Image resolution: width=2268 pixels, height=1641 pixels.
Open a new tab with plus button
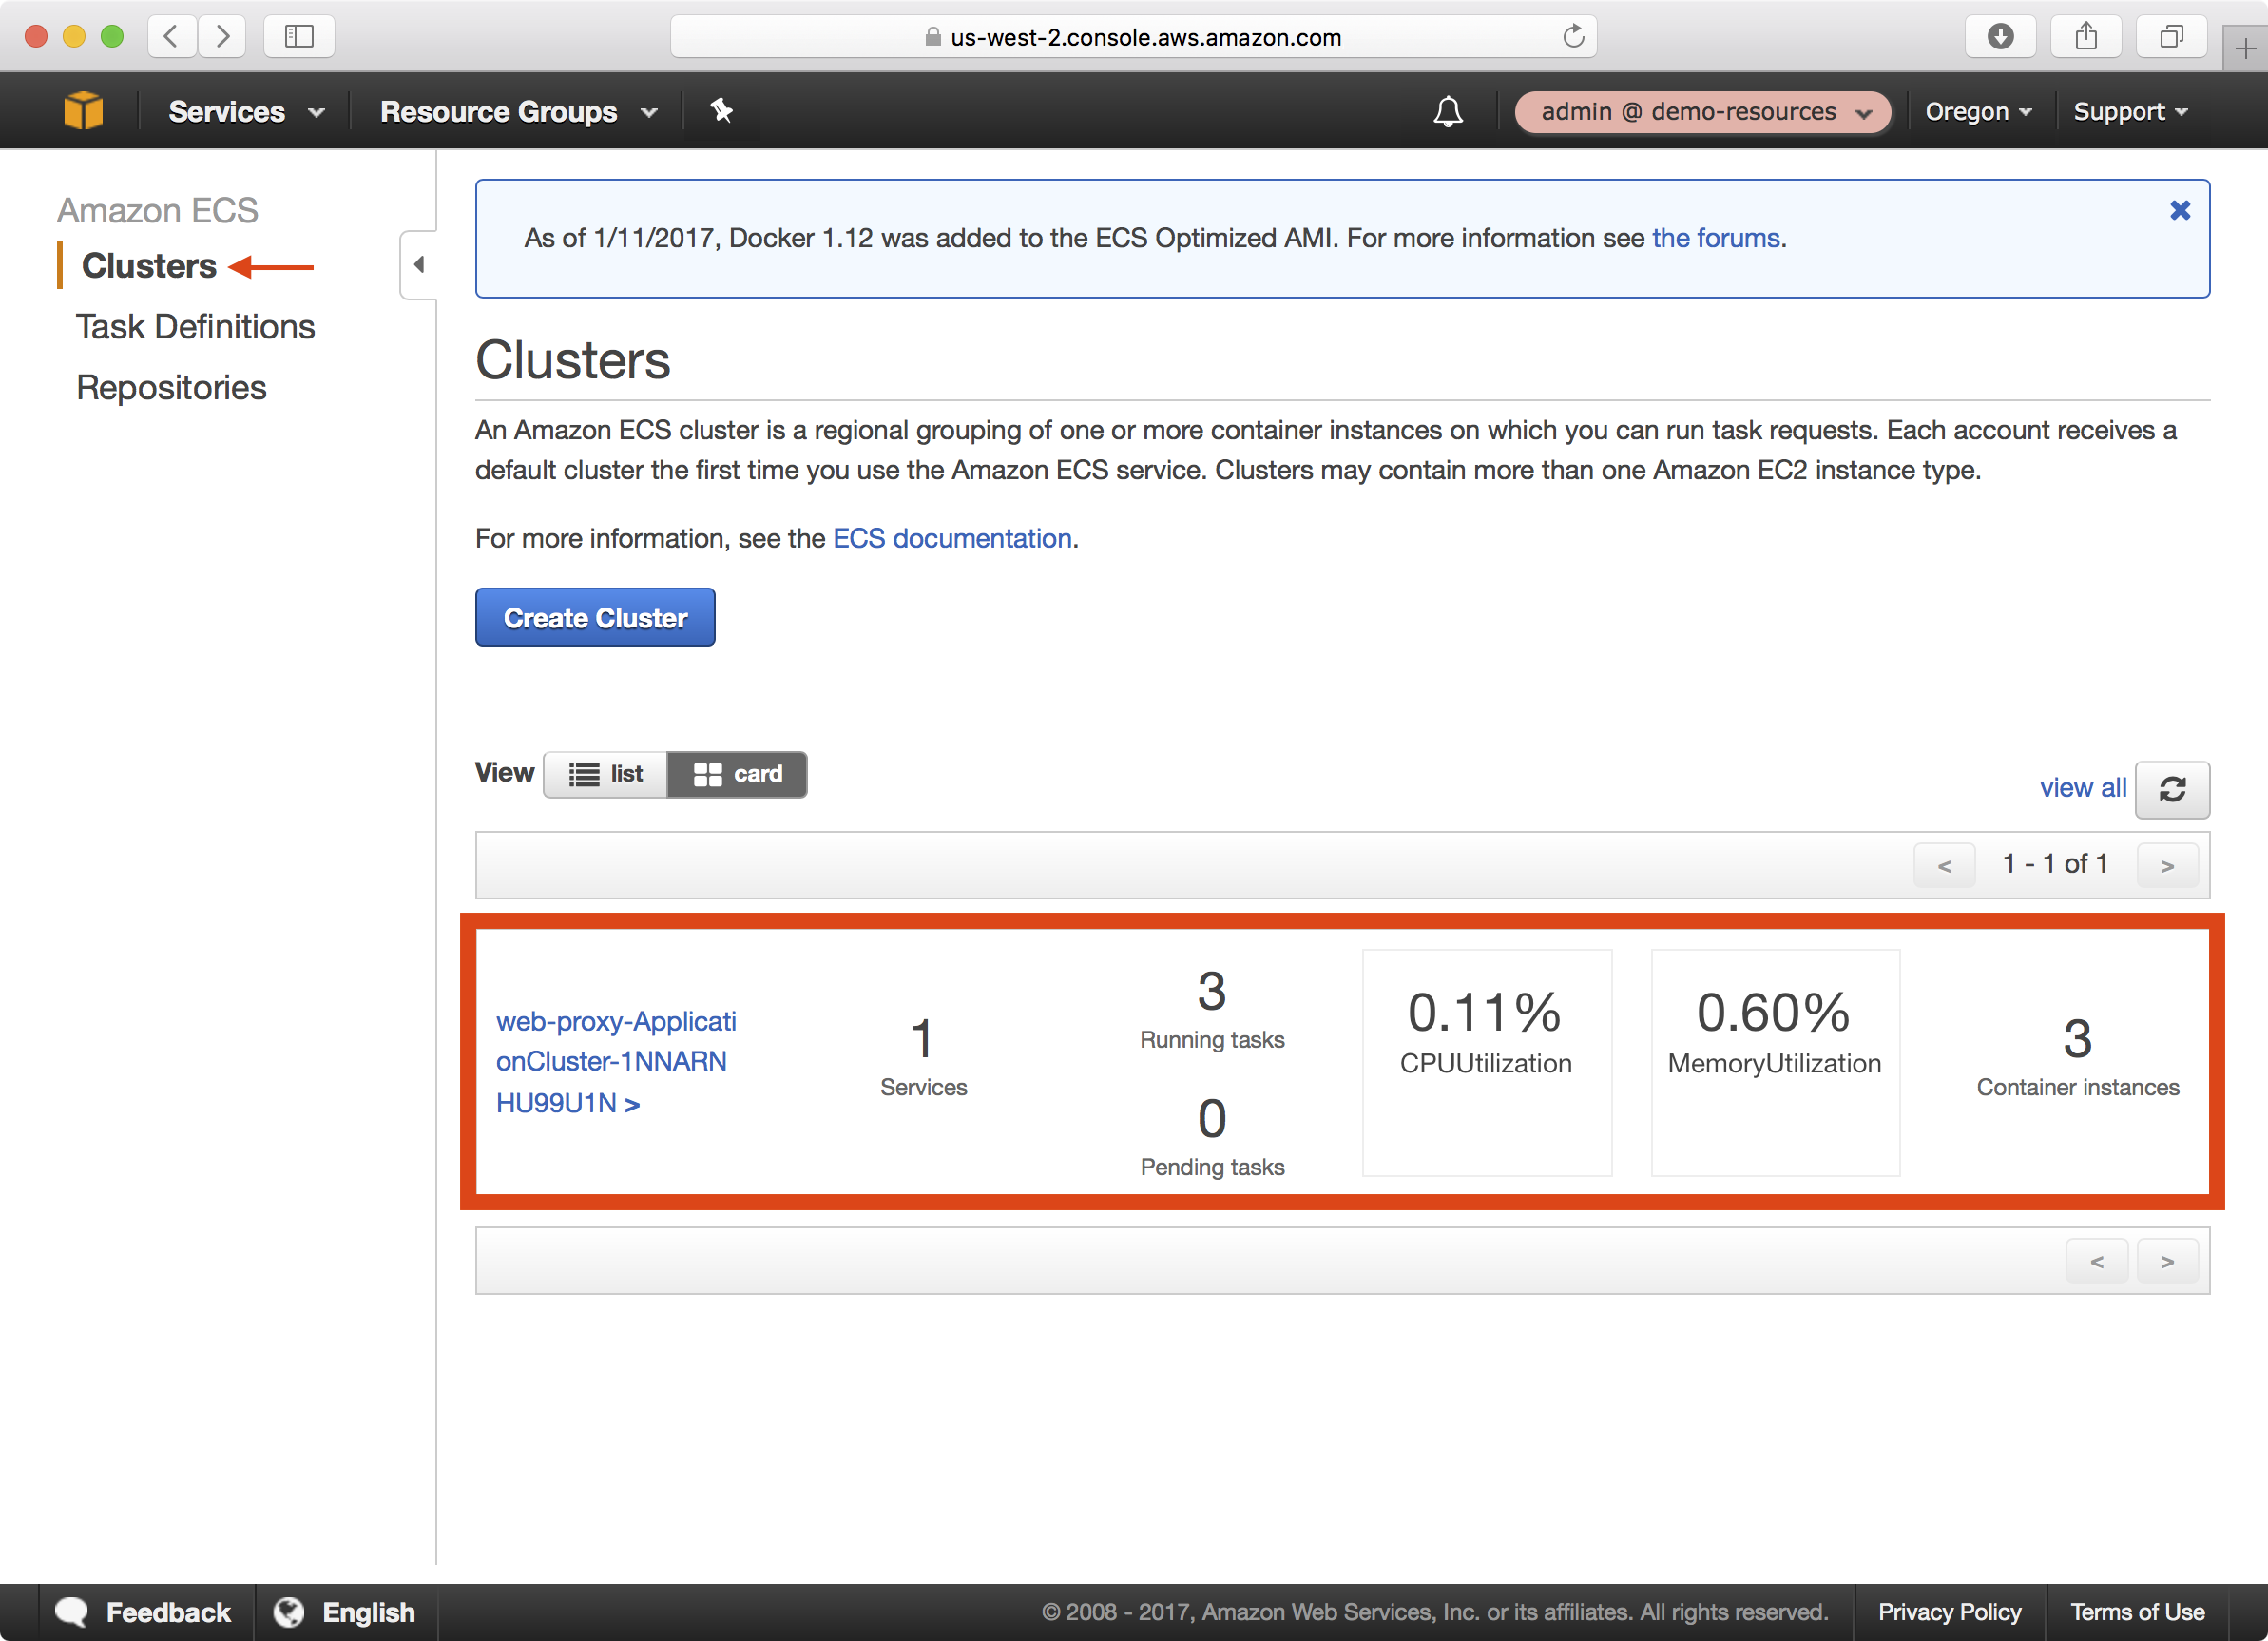tap(2245, 48)
